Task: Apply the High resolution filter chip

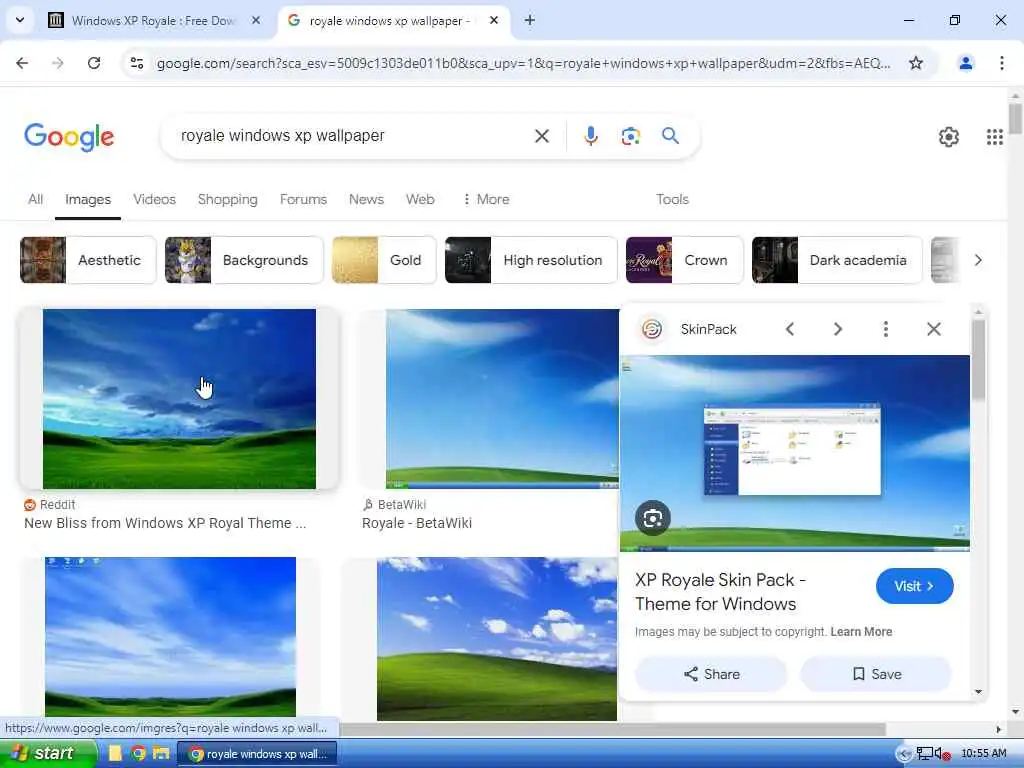Action: 531,260
